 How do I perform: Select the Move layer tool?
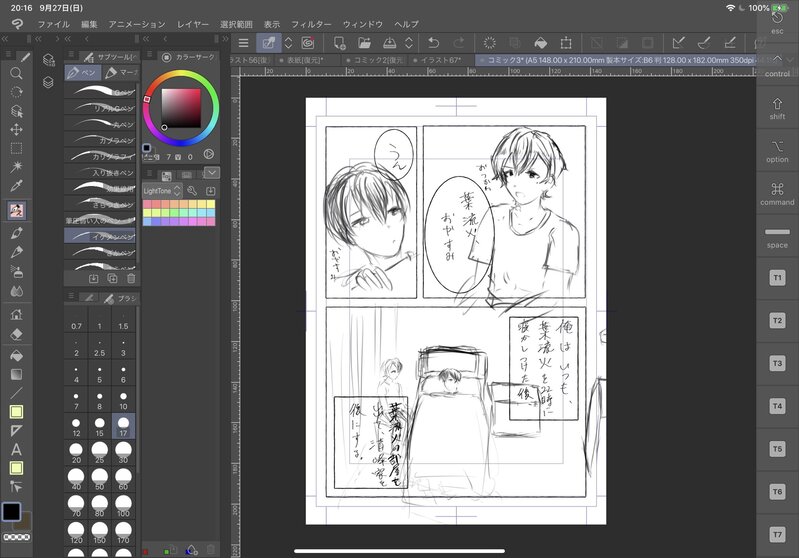(x=16, y=129)
